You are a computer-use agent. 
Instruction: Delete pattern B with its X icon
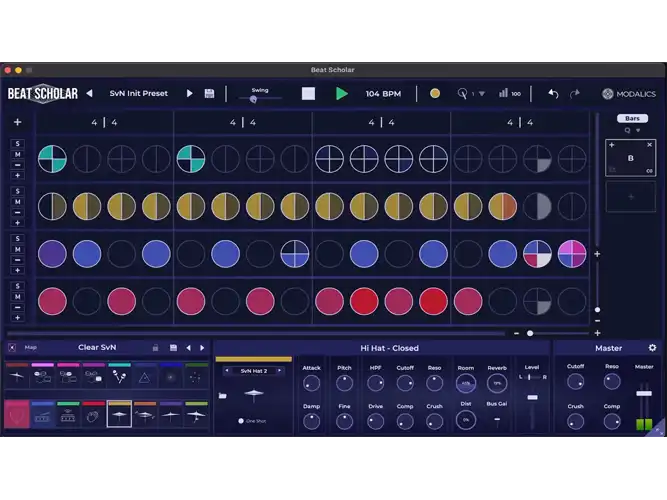click(650, 145)
